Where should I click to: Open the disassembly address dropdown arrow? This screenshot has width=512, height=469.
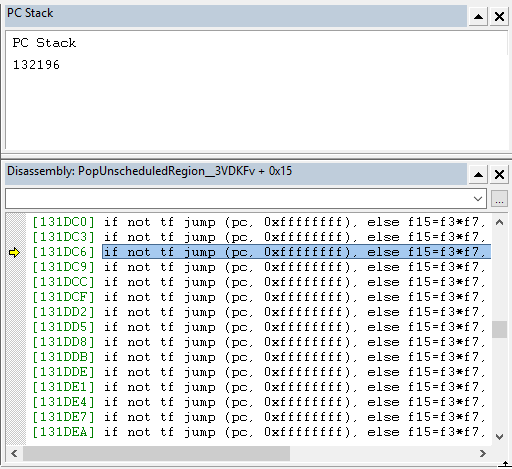point(478,199)
